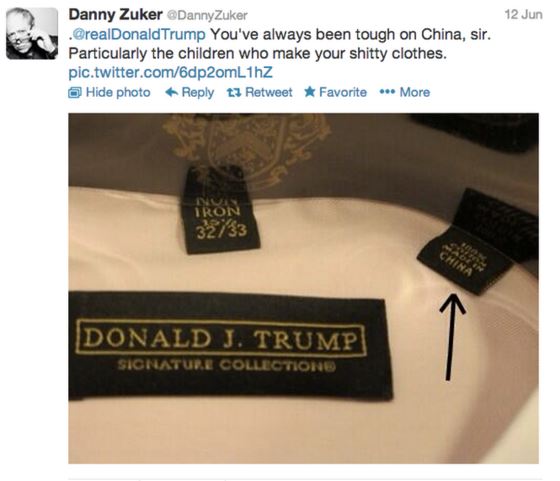Click the Donald J. Trump label in photo
This screenshot has height=481, width=560.
230,346
